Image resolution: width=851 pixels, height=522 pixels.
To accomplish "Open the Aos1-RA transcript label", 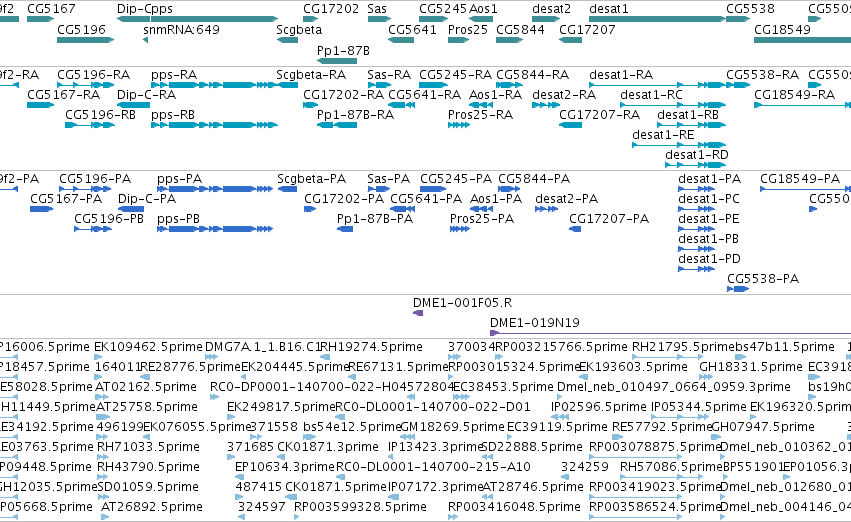I will click(496, 94).
